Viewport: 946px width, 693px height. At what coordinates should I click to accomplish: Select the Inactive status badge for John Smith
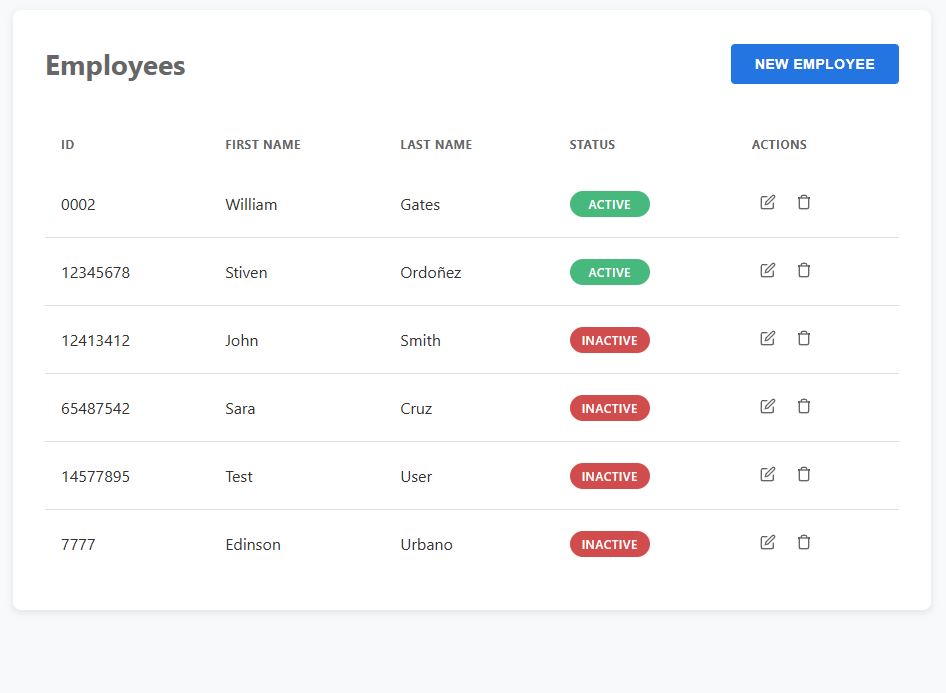(609, 340)
